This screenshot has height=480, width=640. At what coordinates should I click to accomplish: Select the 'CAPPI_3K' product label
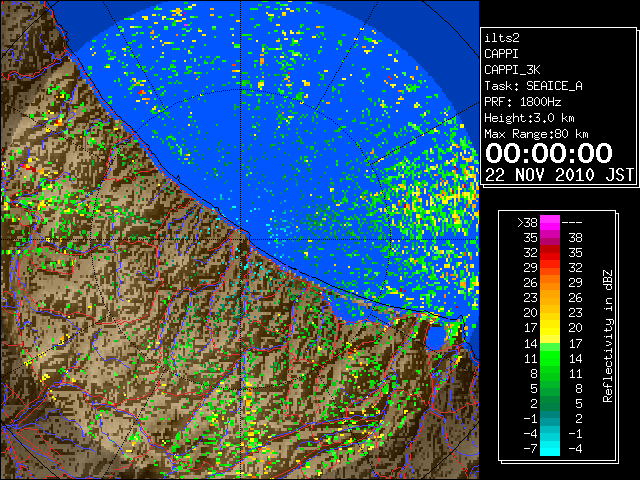click(x=512, y=70)
